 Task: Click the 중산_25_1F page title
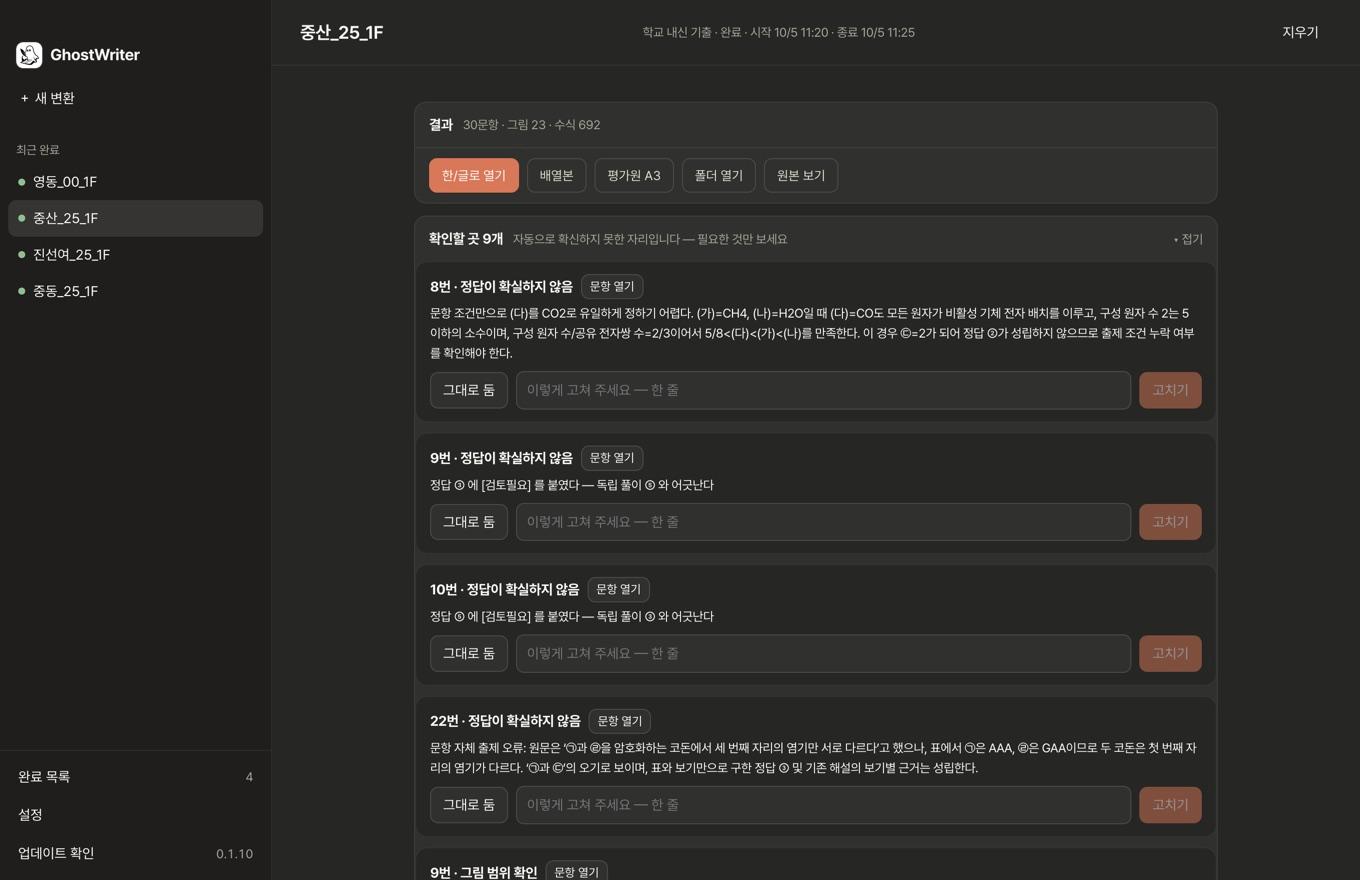341,32
